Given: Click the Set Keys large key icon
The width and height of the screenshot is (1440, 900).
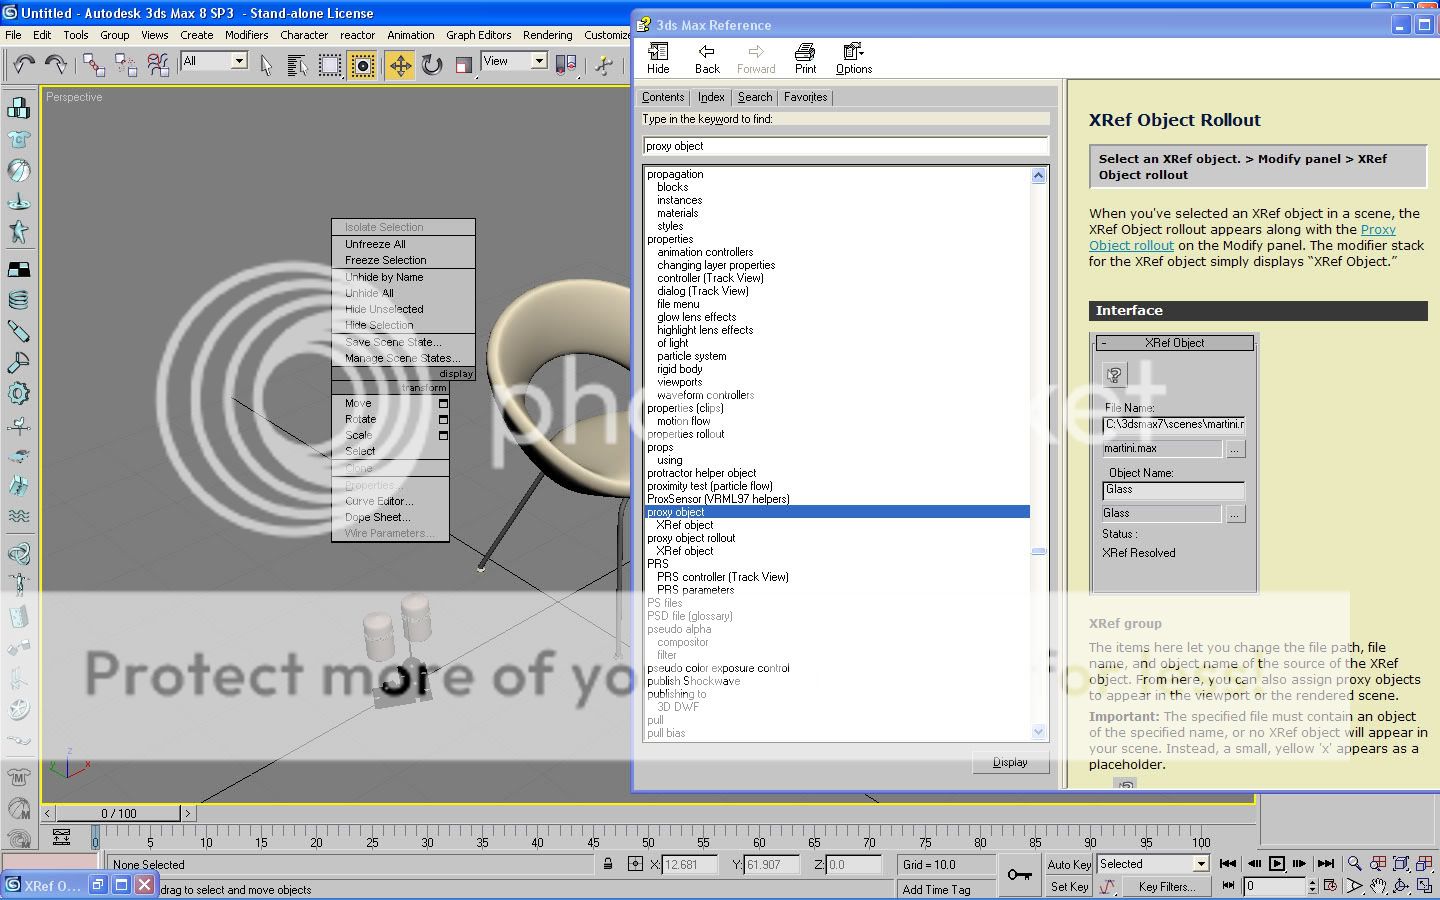Looking at the screenshot, I should point(1019,874).
